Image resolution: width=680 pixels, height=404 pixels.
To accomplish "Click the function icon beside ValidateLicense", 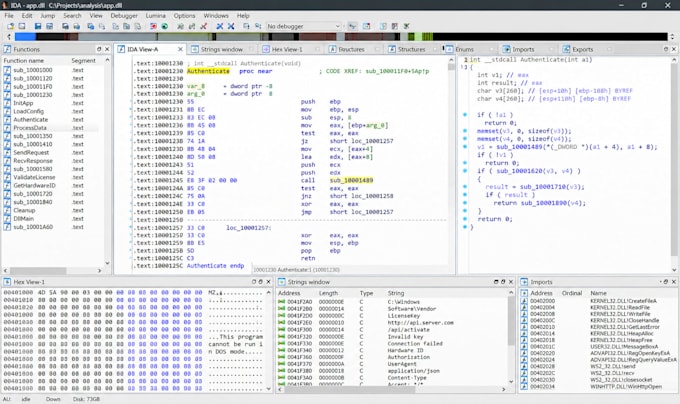I will (x=7, y=177).
